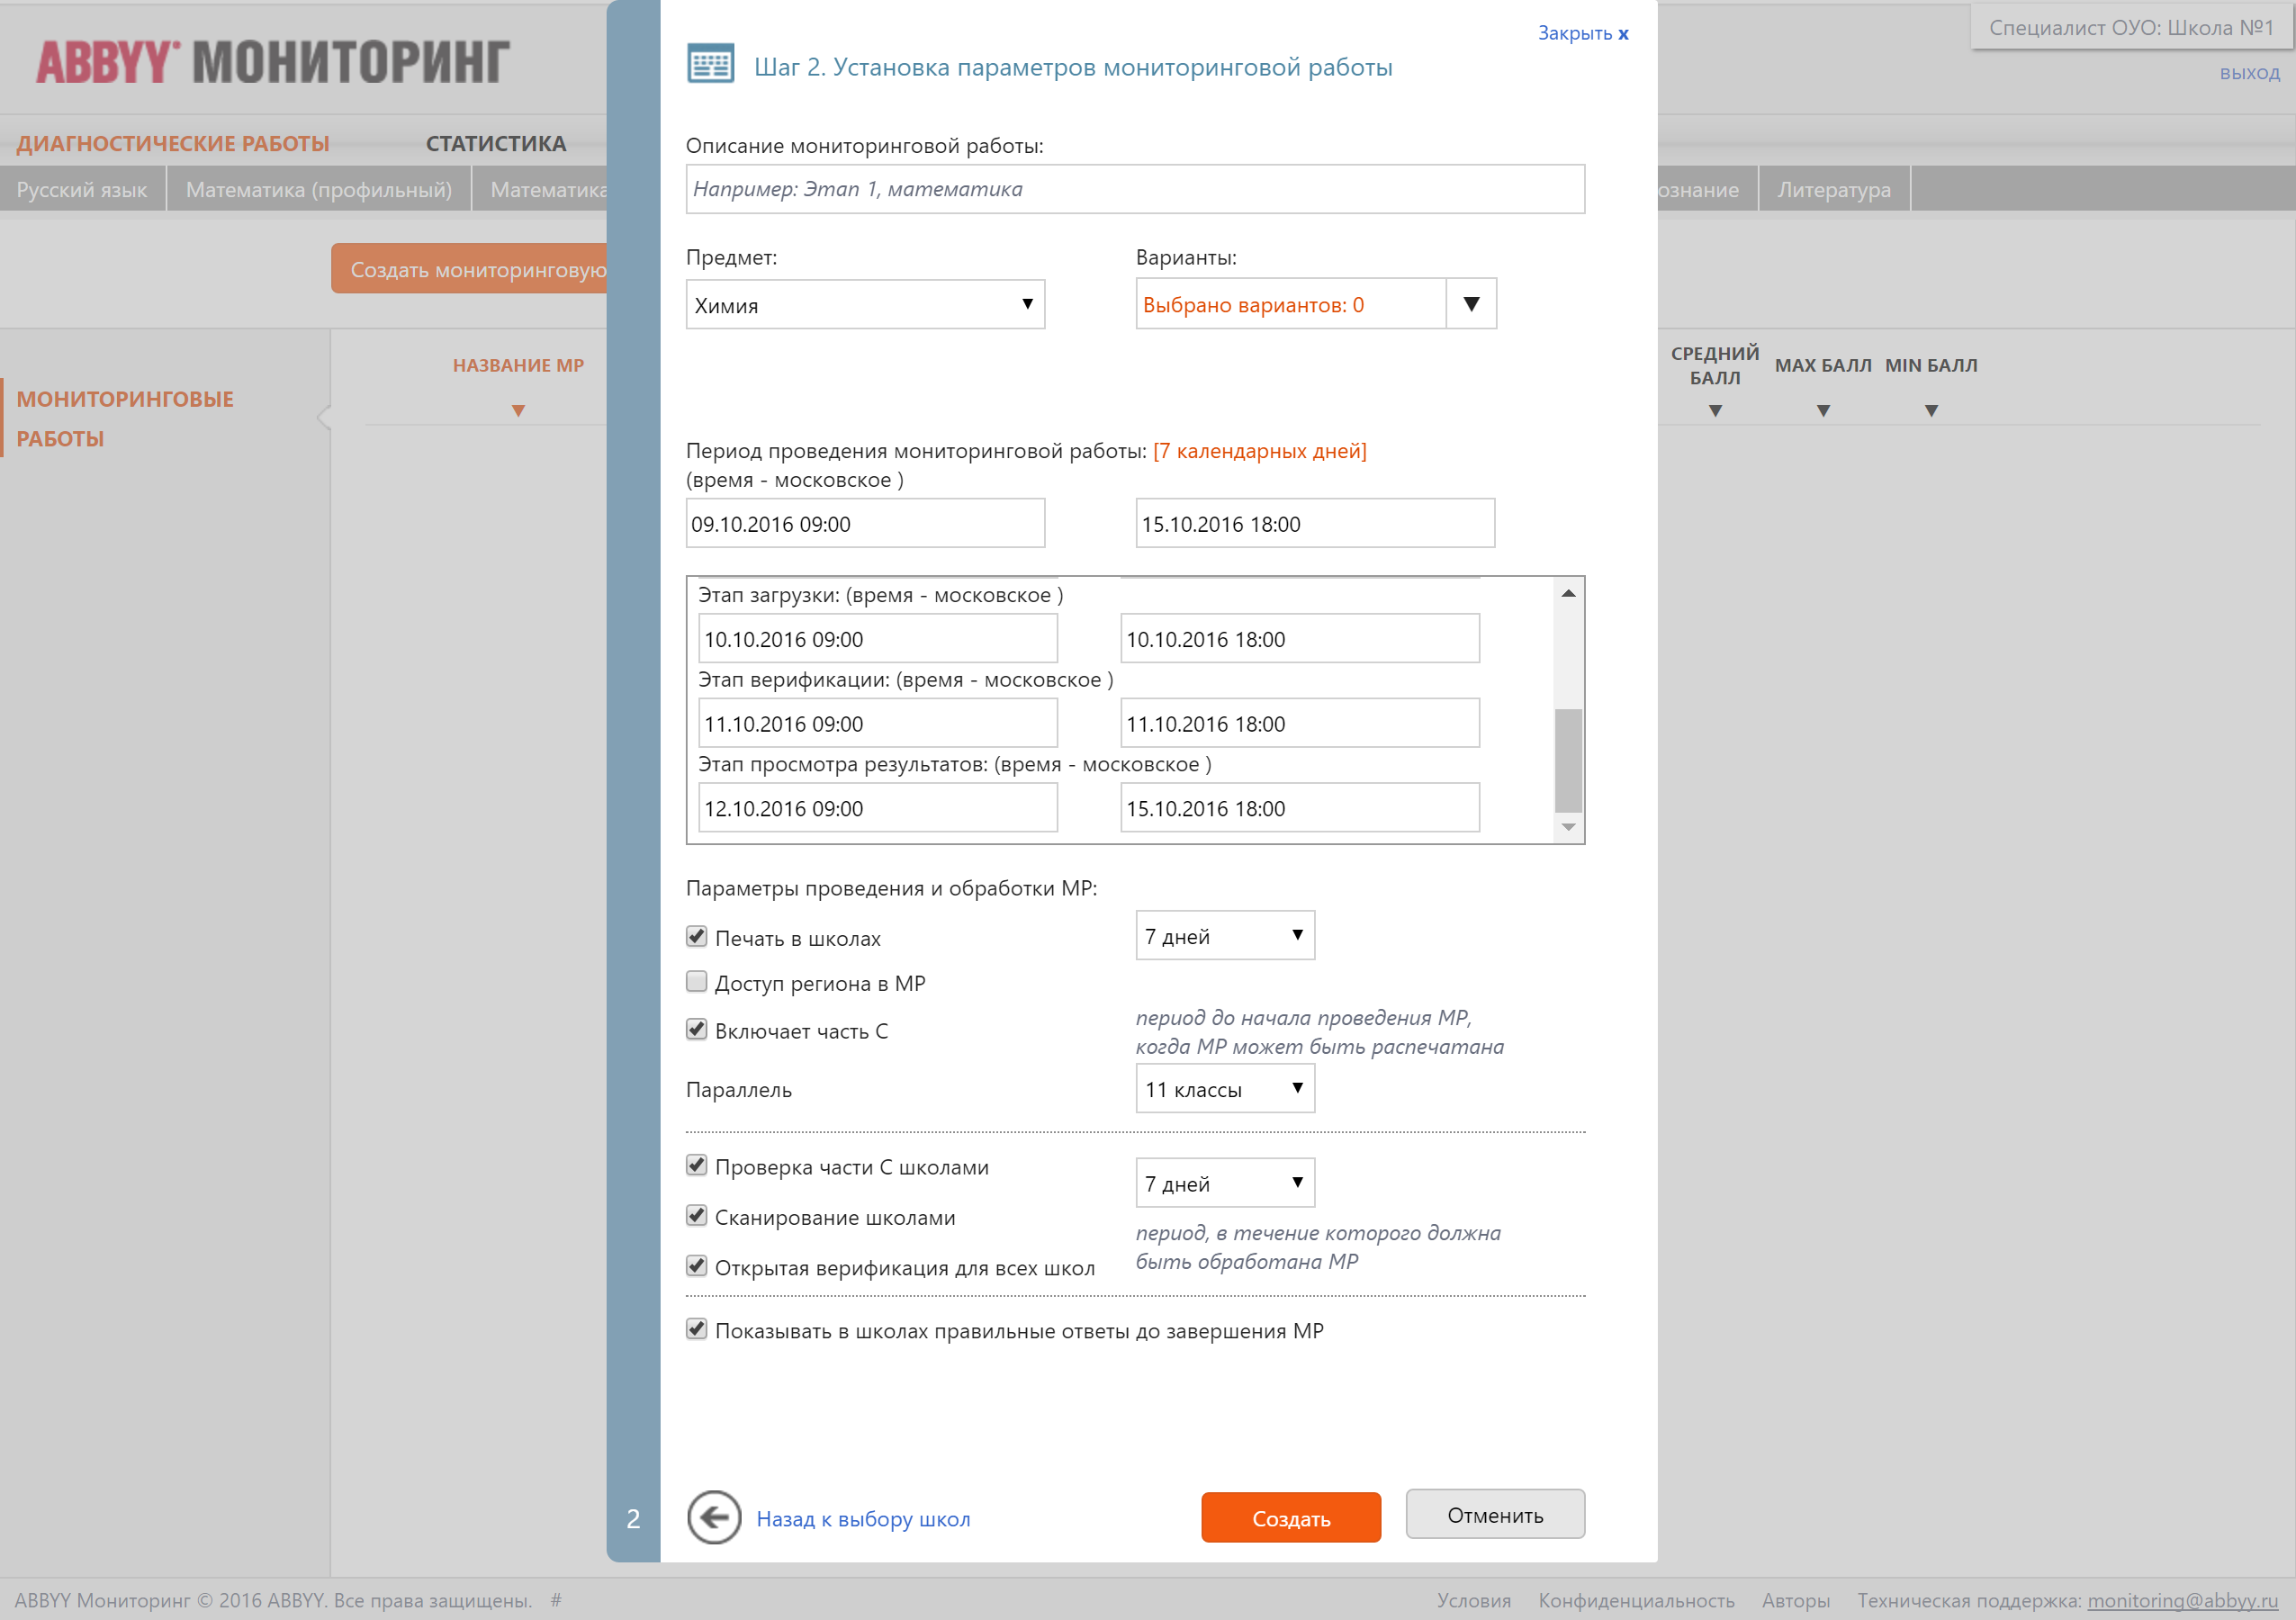2296x1620 pixels.
Task: Switch to СТАТИСТИКА menu section
Action: click(x=496, y=143)
